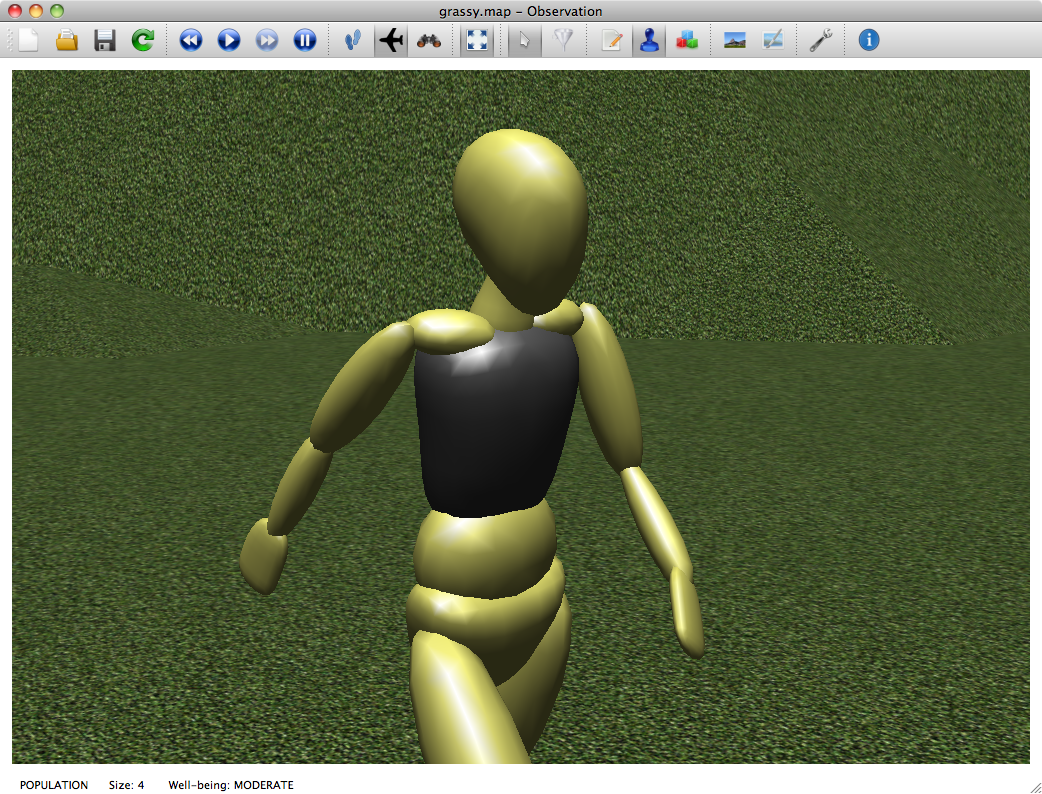1042x794 pixels.
Task: Click the landscape terrain picture icon
Action: coord(735,40)
